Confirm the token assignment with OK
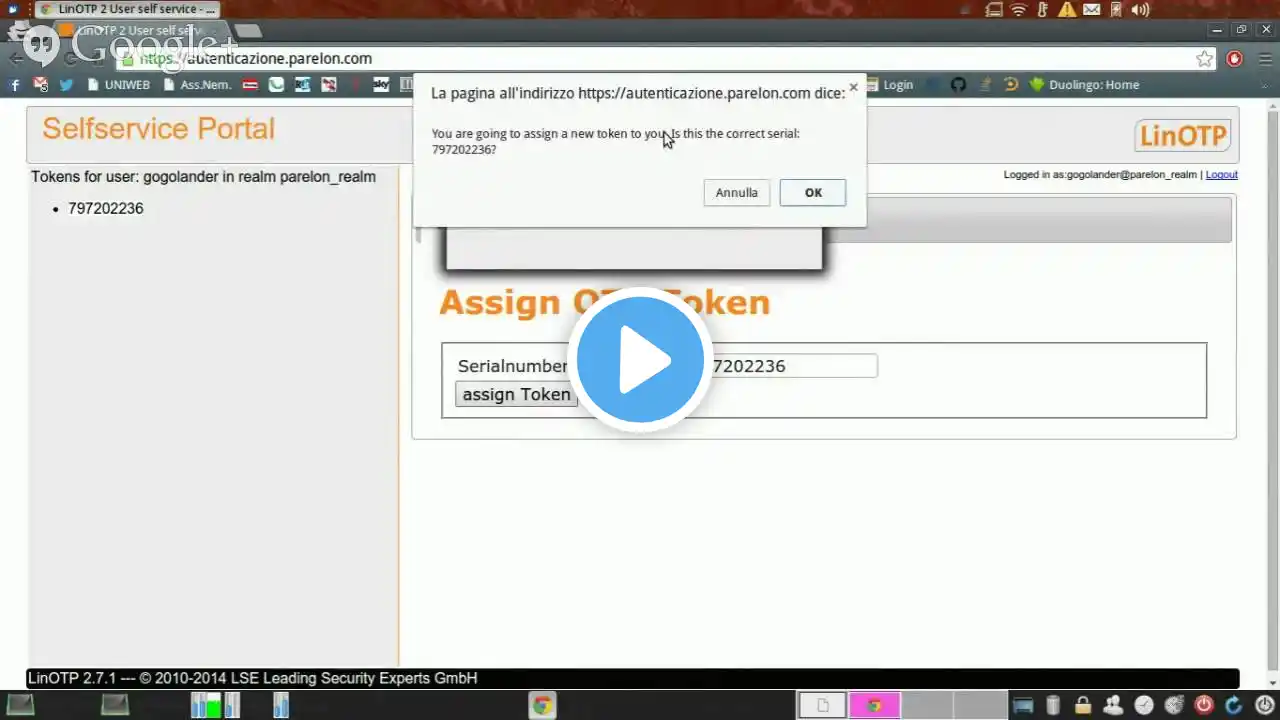The image size is (1280, 720). point(813,193)
